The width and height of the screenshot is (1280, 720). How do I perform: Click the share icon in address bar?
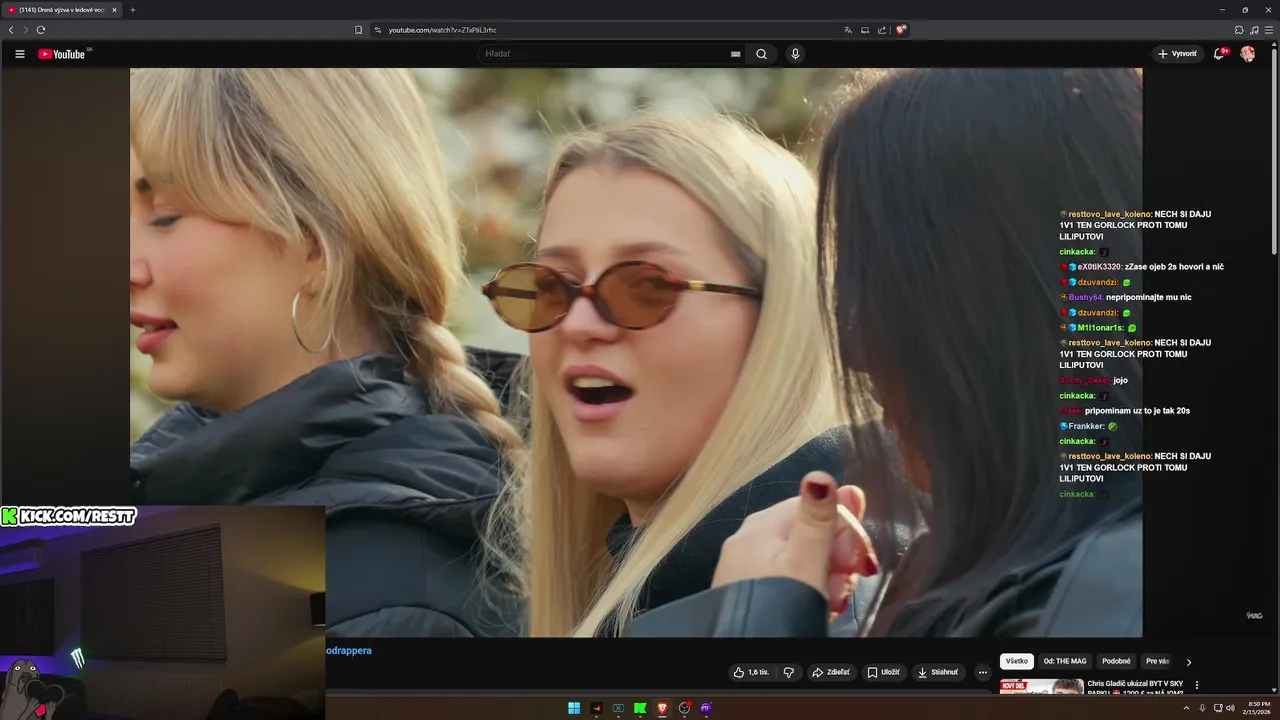(x=882, y=30)
